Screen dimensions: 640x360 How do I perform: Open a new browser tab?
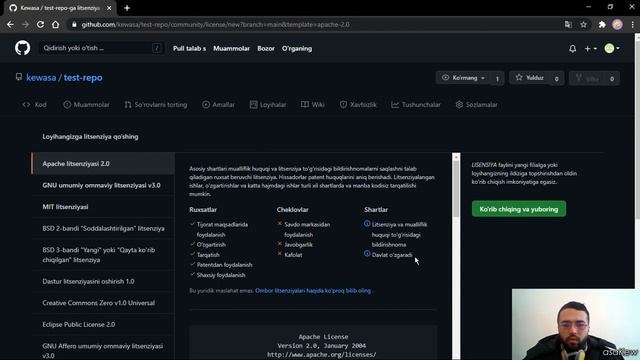(x=127, y=8)
